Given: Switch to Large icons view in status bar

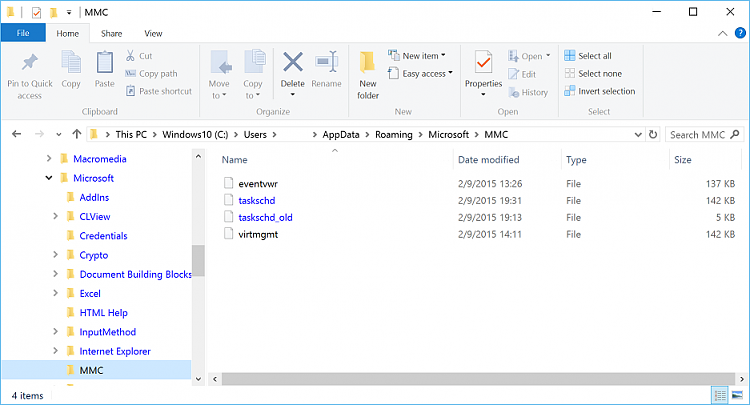Looking at the screenshot, I should coord(737,395).
